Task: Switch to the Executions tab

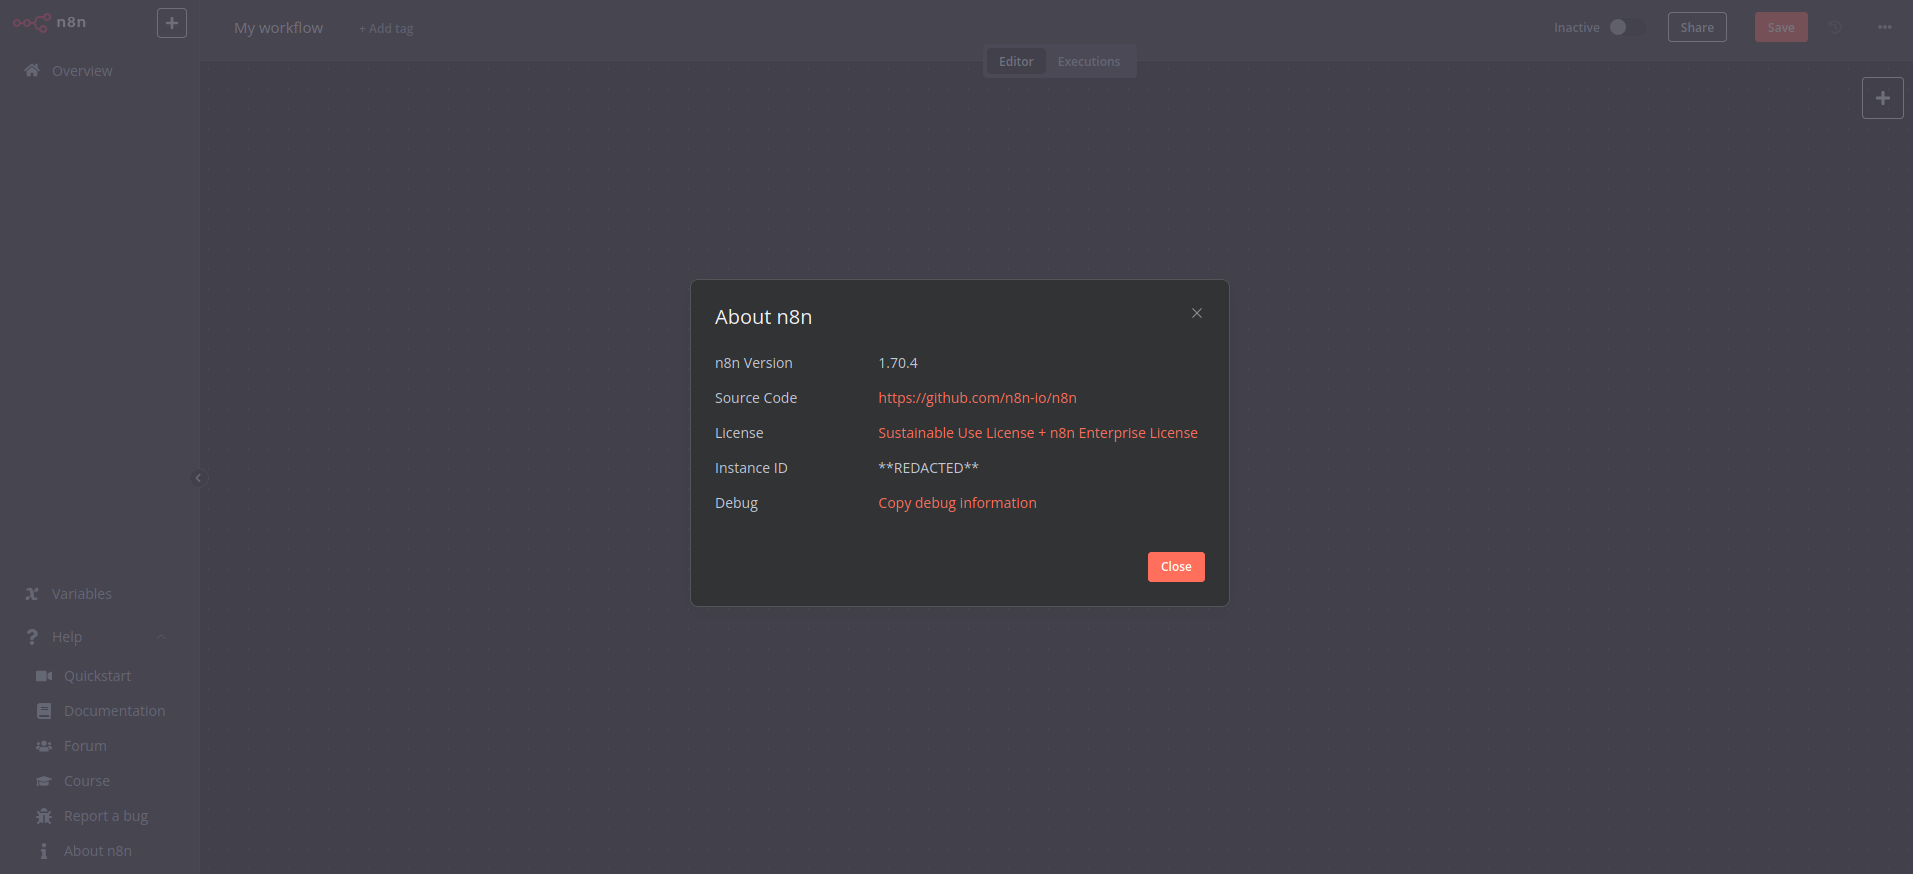Action: point(1088,61)
